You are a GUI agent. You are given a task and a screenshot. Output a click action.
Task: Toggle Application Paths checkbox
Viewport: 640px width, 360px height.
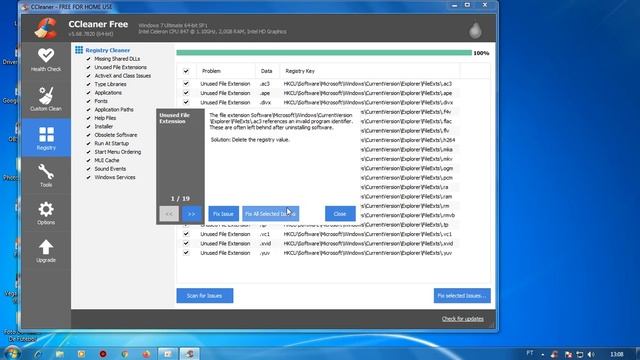89,109
